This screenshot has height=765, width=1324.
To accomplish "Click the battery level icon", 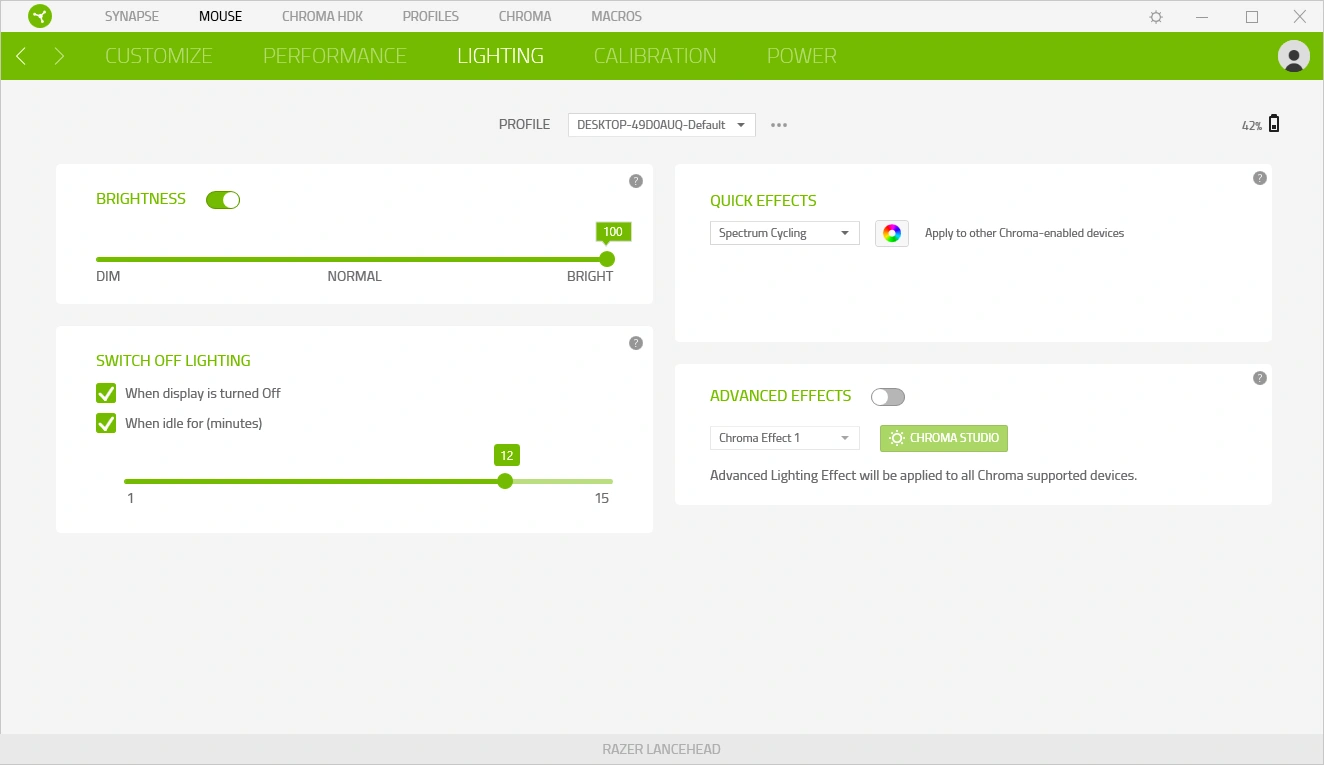I will point(1274,124).
